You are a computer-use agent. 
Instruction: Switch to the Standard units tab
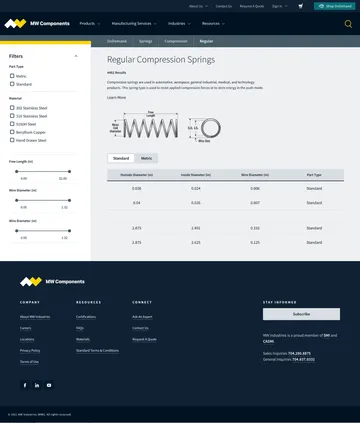[121, 158]
